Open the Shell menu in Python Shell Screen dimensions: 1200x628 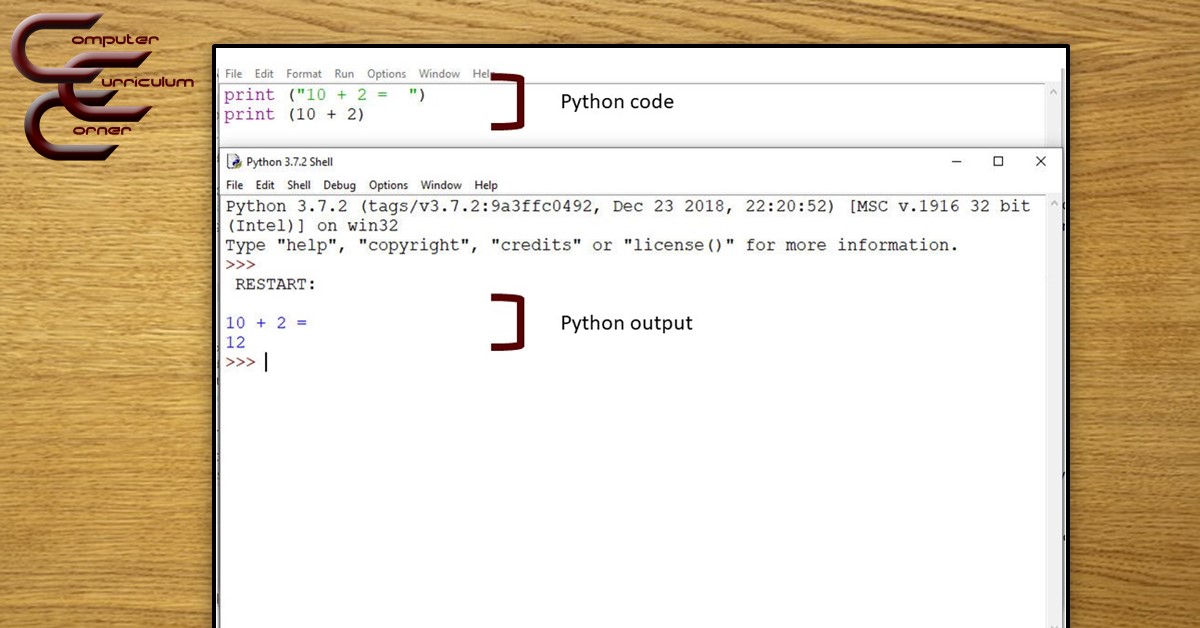tap(298, 185)
